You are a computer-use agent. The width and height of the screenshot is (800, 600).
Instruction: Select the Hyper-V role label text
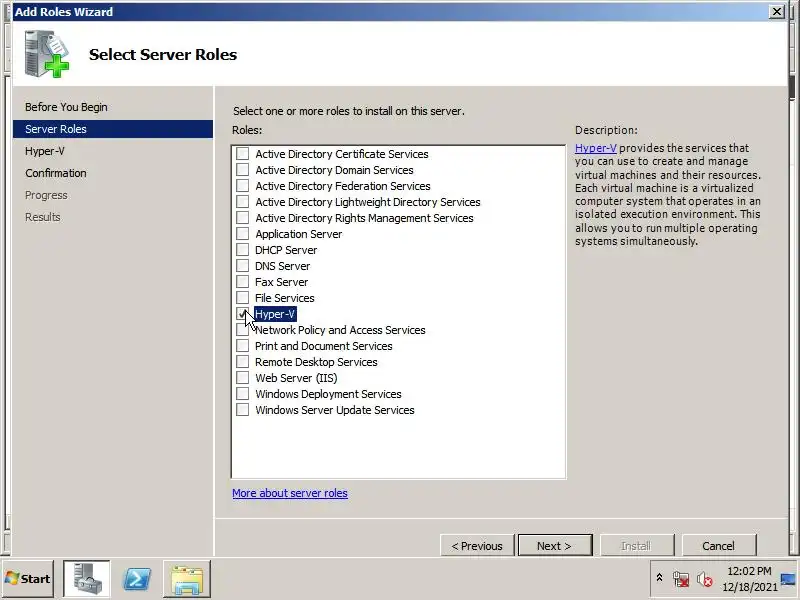[x=274, y=314]
